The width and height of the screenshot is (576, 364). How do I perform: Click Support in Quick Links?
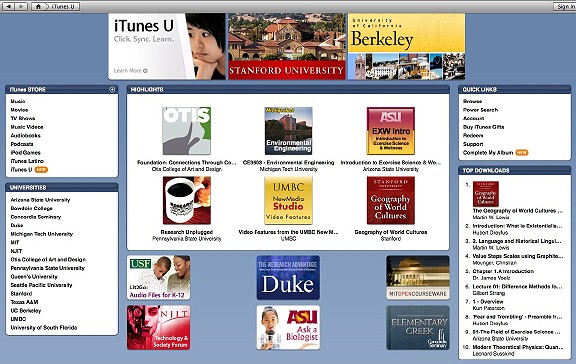[473, 144]
